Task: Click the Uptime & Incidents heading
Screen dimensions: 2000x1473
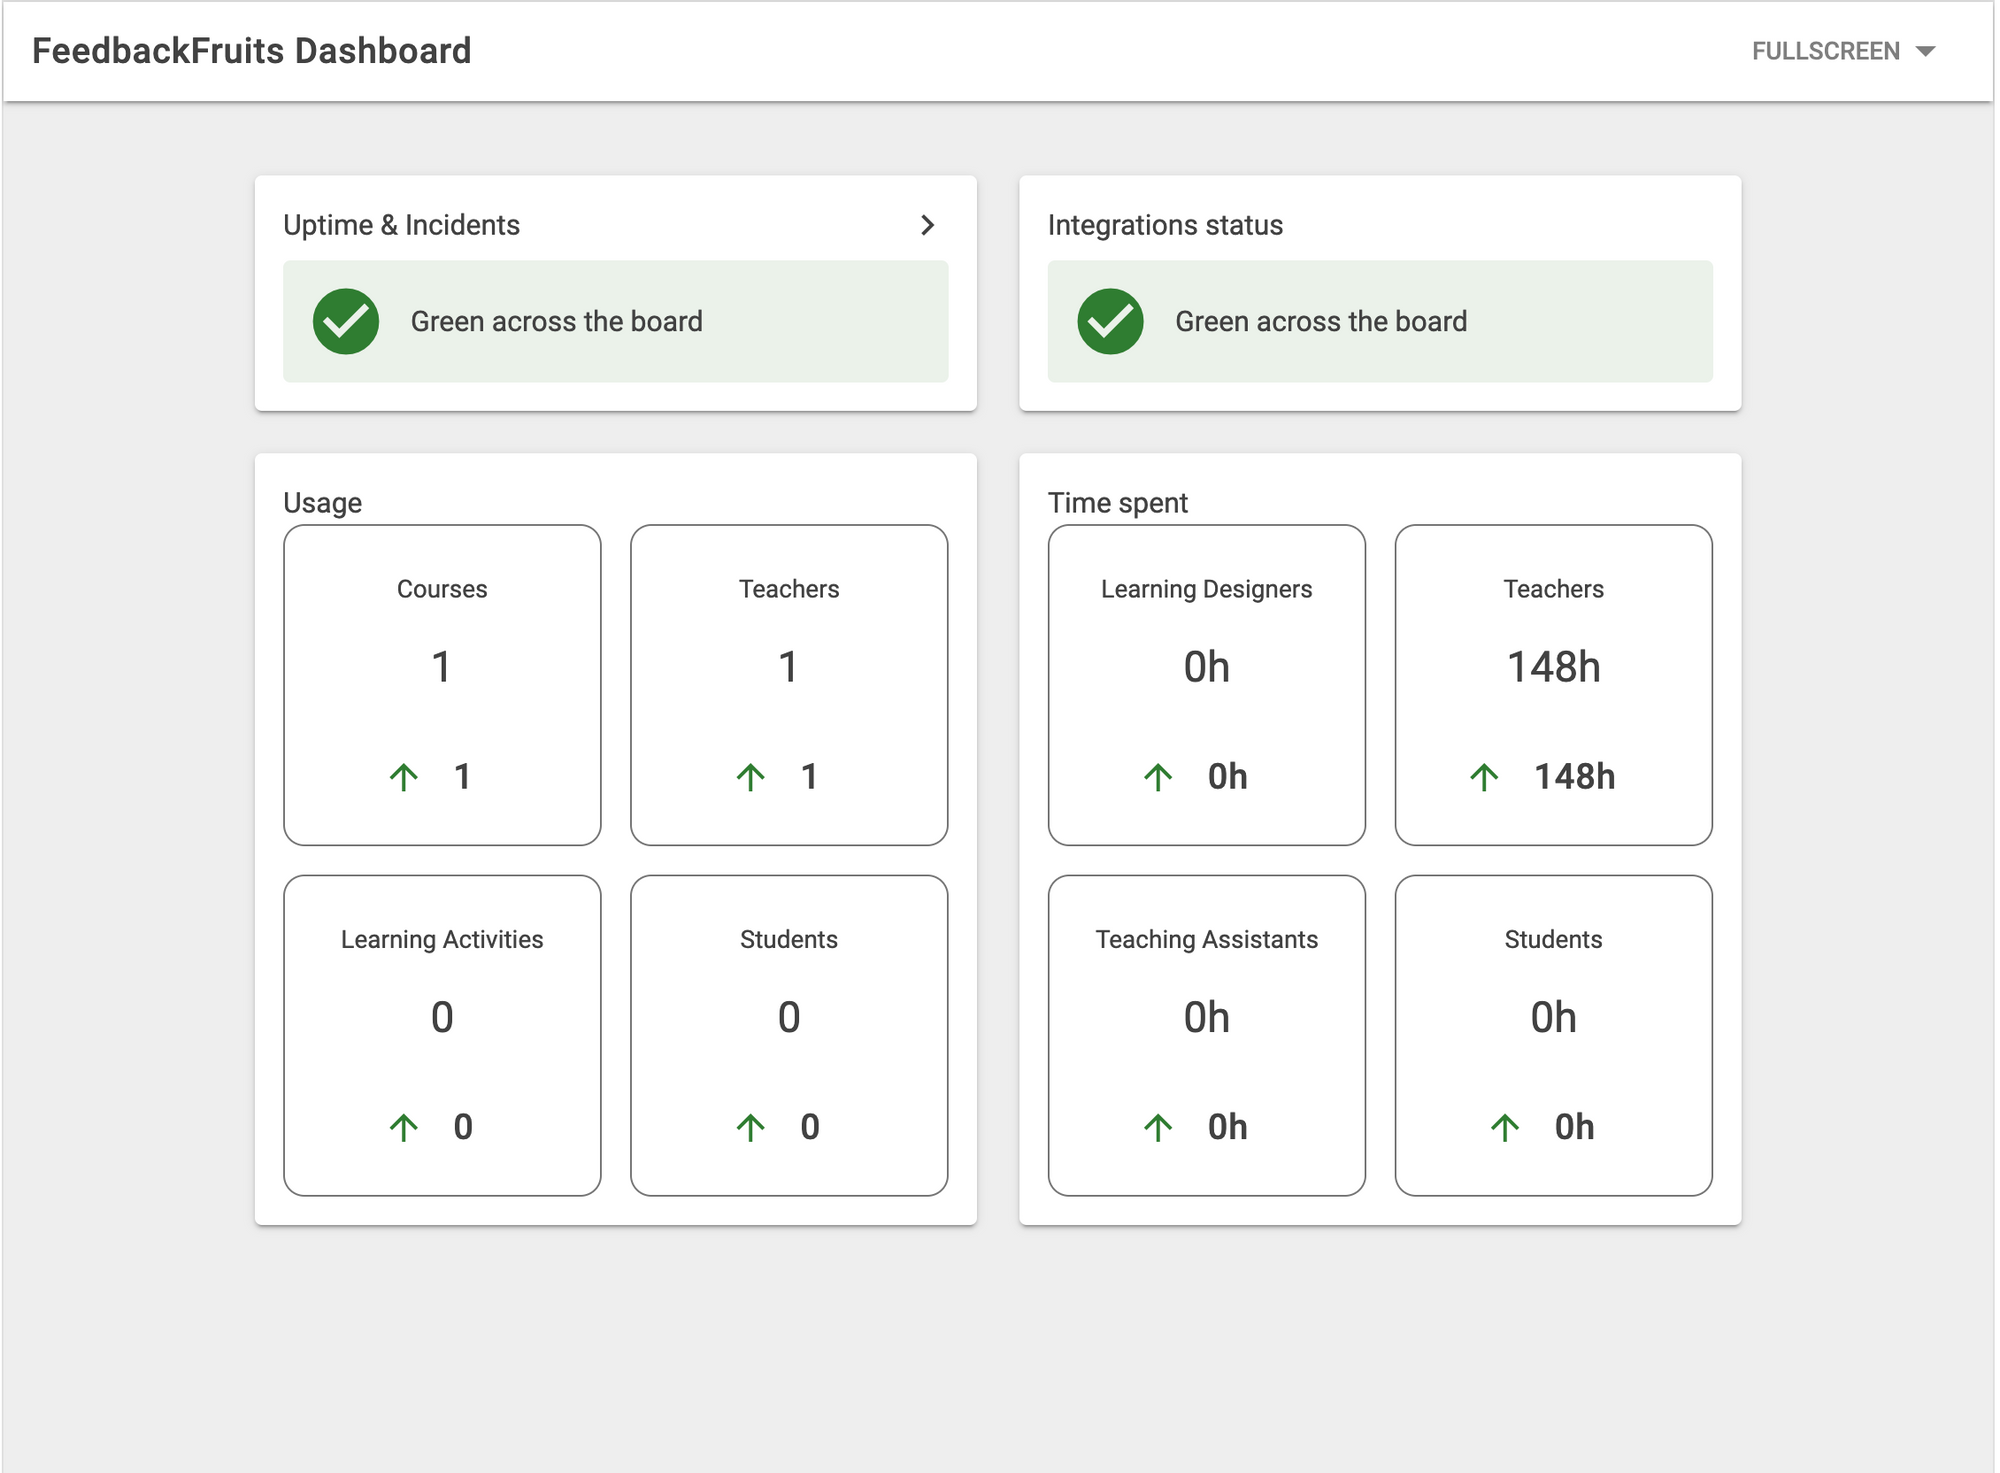Action: [401, 225]
